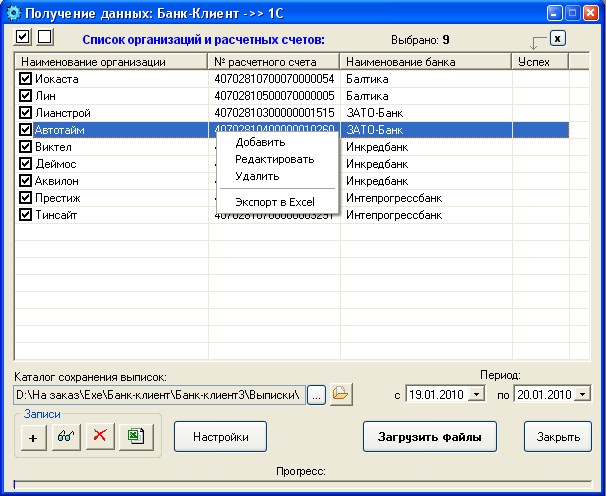
Task: Click the deselect-all empty box icon
Action: pyautogui.click(x=45, y=37)
